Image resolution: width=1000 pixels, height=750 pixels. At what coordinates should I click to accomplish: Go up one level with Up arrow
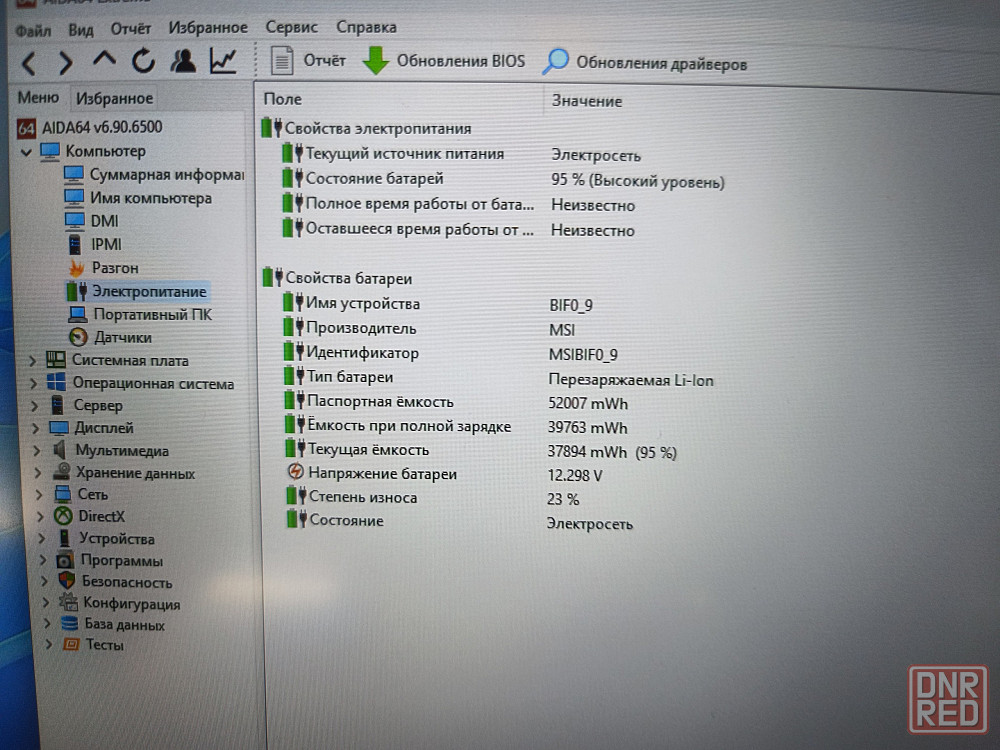(x=104, y=62)
